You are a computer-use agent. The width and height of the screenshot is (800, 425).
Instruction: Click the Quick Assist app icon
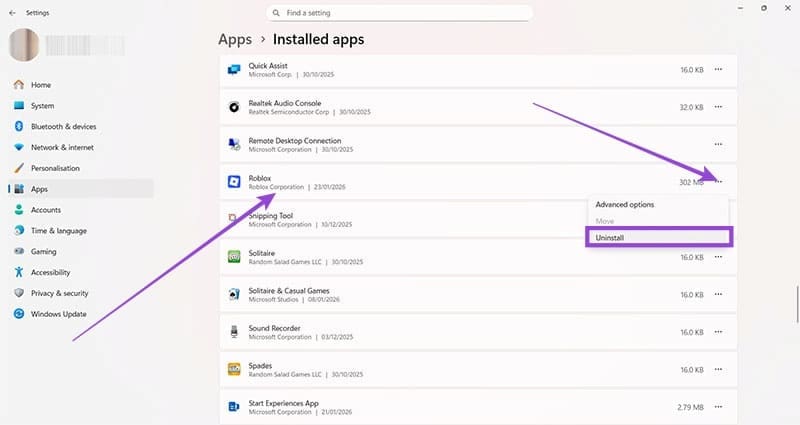(x=233, y=70)
